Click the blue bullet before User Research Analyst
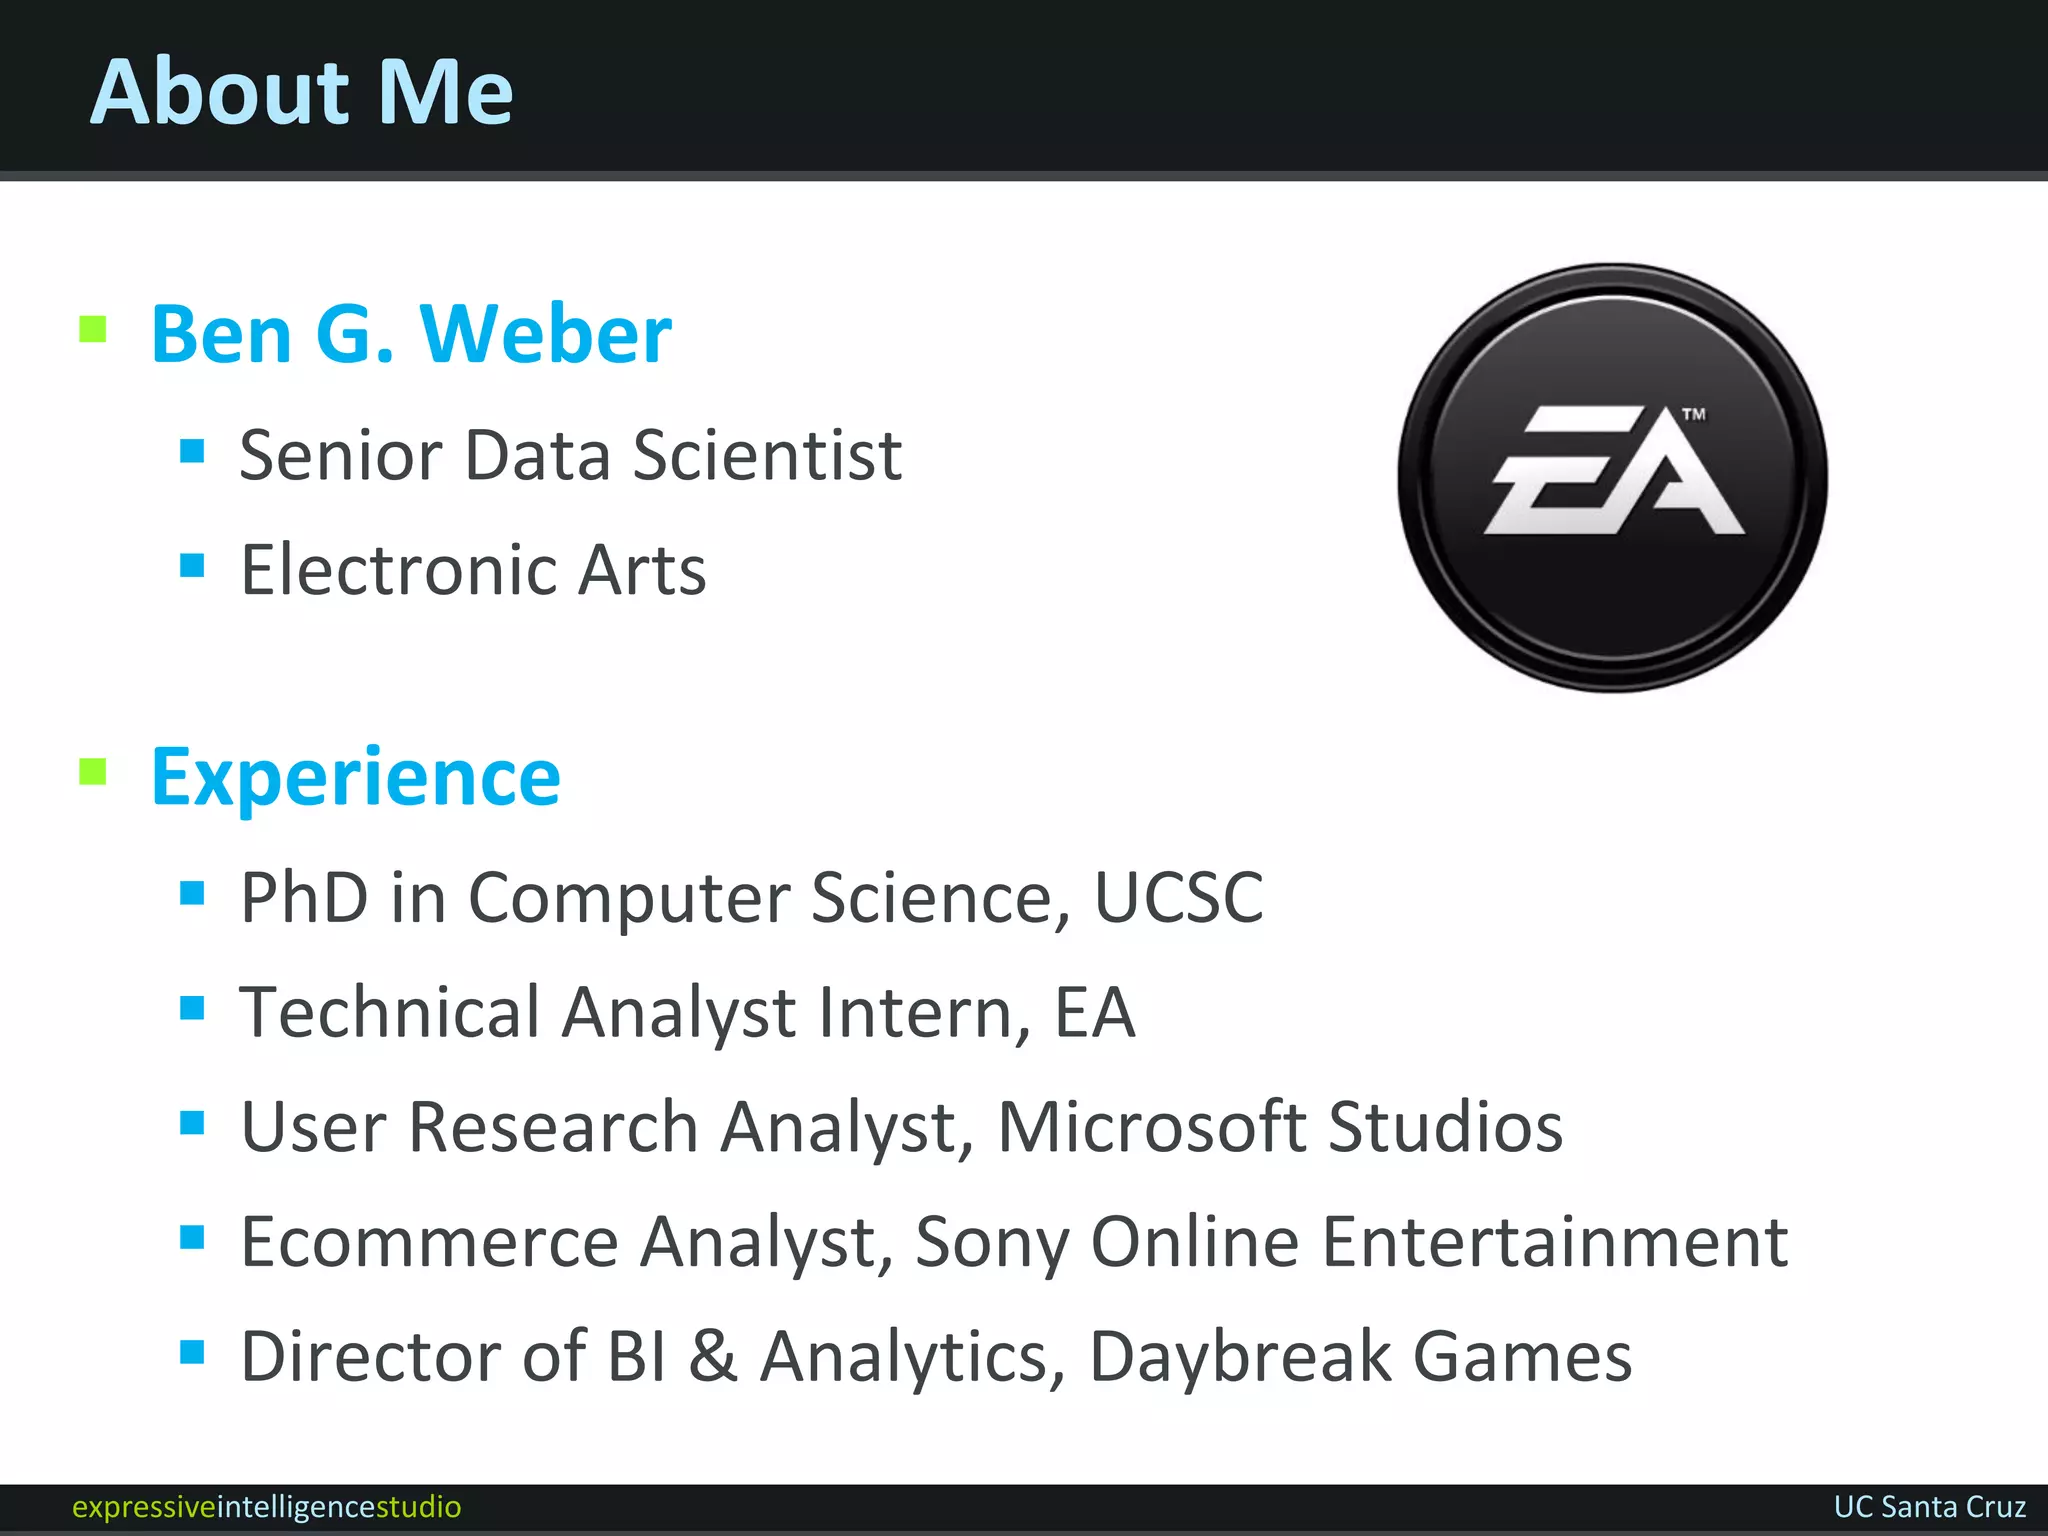 [x=192, y=1123]
